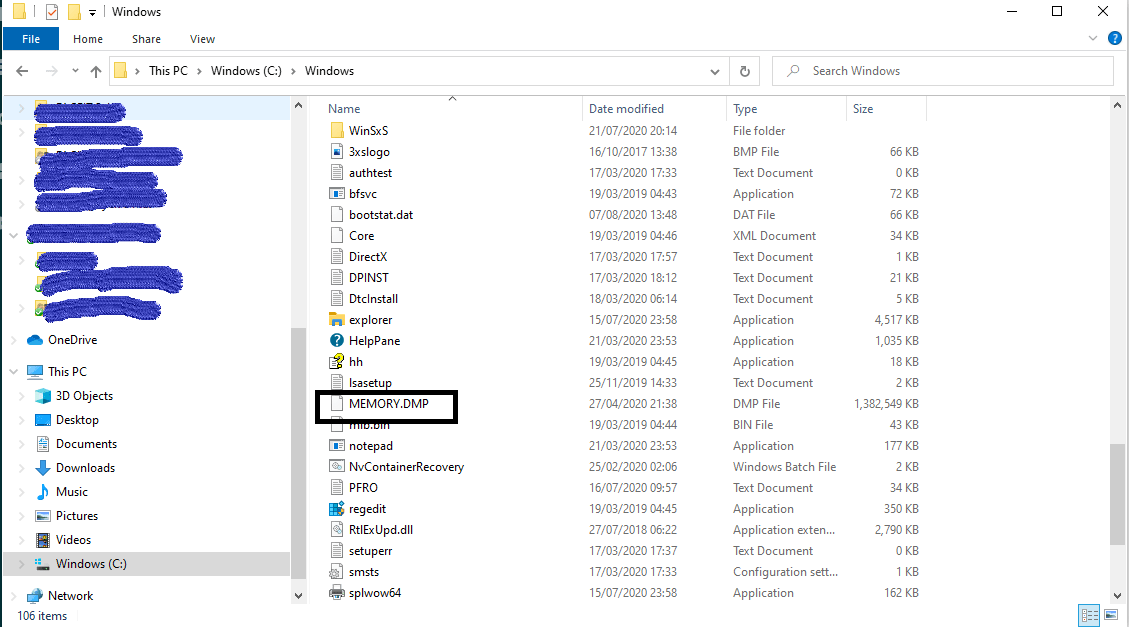Switch to the Home ribbon tab
This screenshot has height=627, width=1129.
[x=88, y=39]
